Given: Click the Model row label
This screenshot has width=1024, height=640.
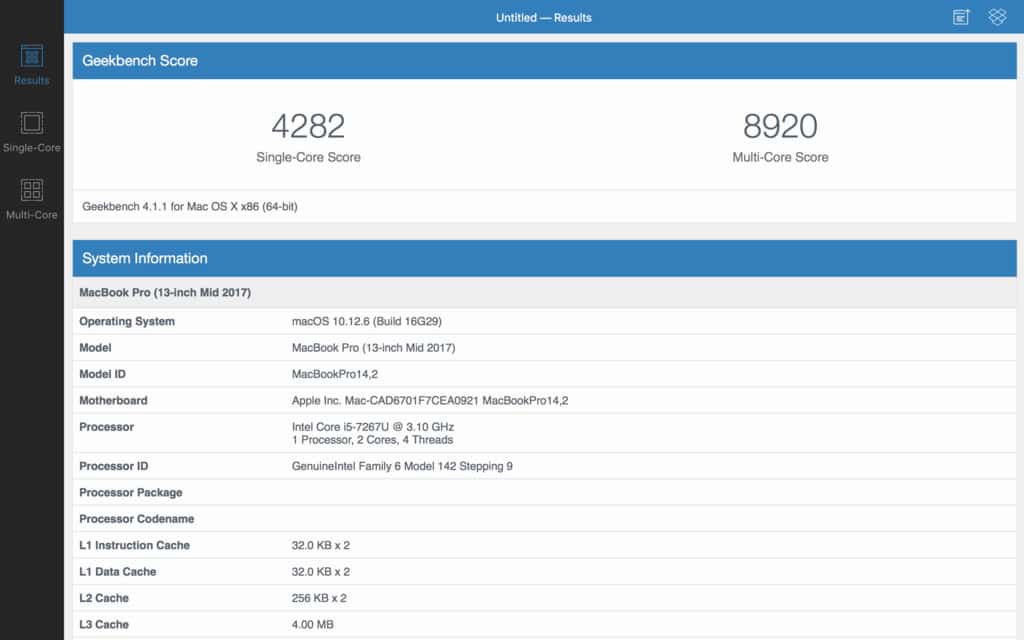Looking at the screenshot, I should pos(95,348).
